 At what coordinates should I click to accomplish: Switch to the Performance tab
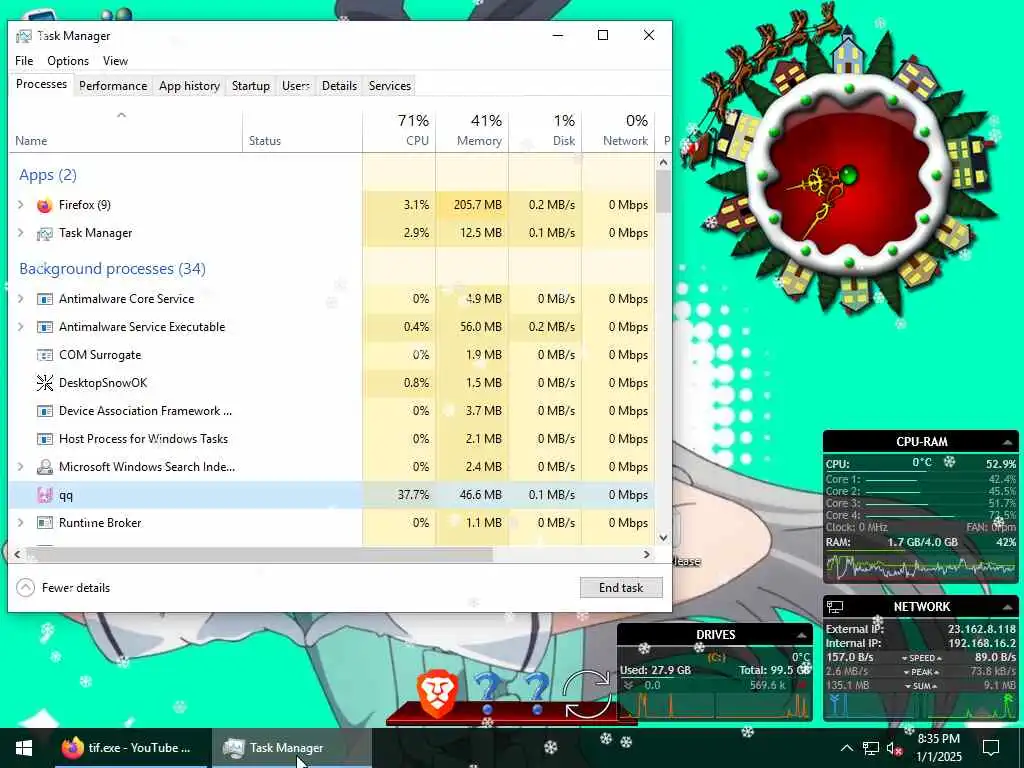point(113,86)
